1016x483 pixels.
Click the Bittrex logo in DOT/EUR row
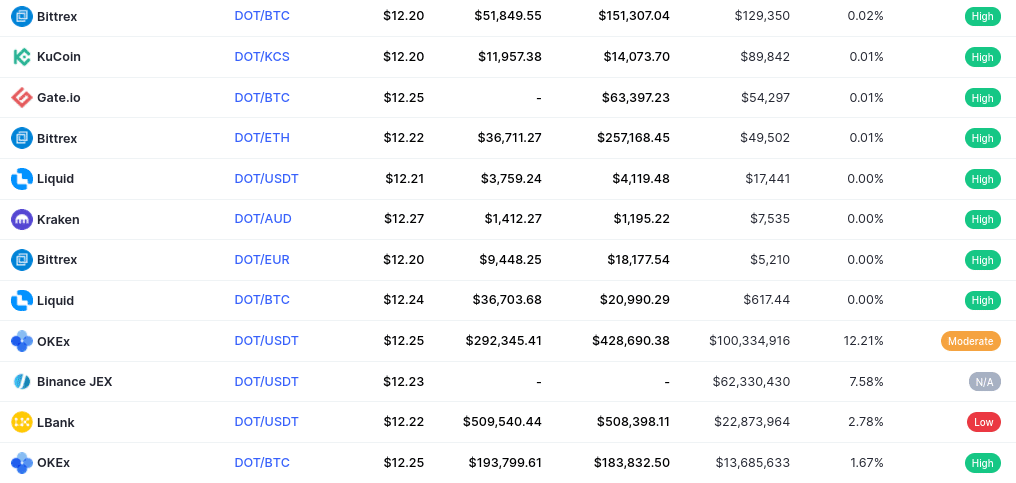pos(22,260)
